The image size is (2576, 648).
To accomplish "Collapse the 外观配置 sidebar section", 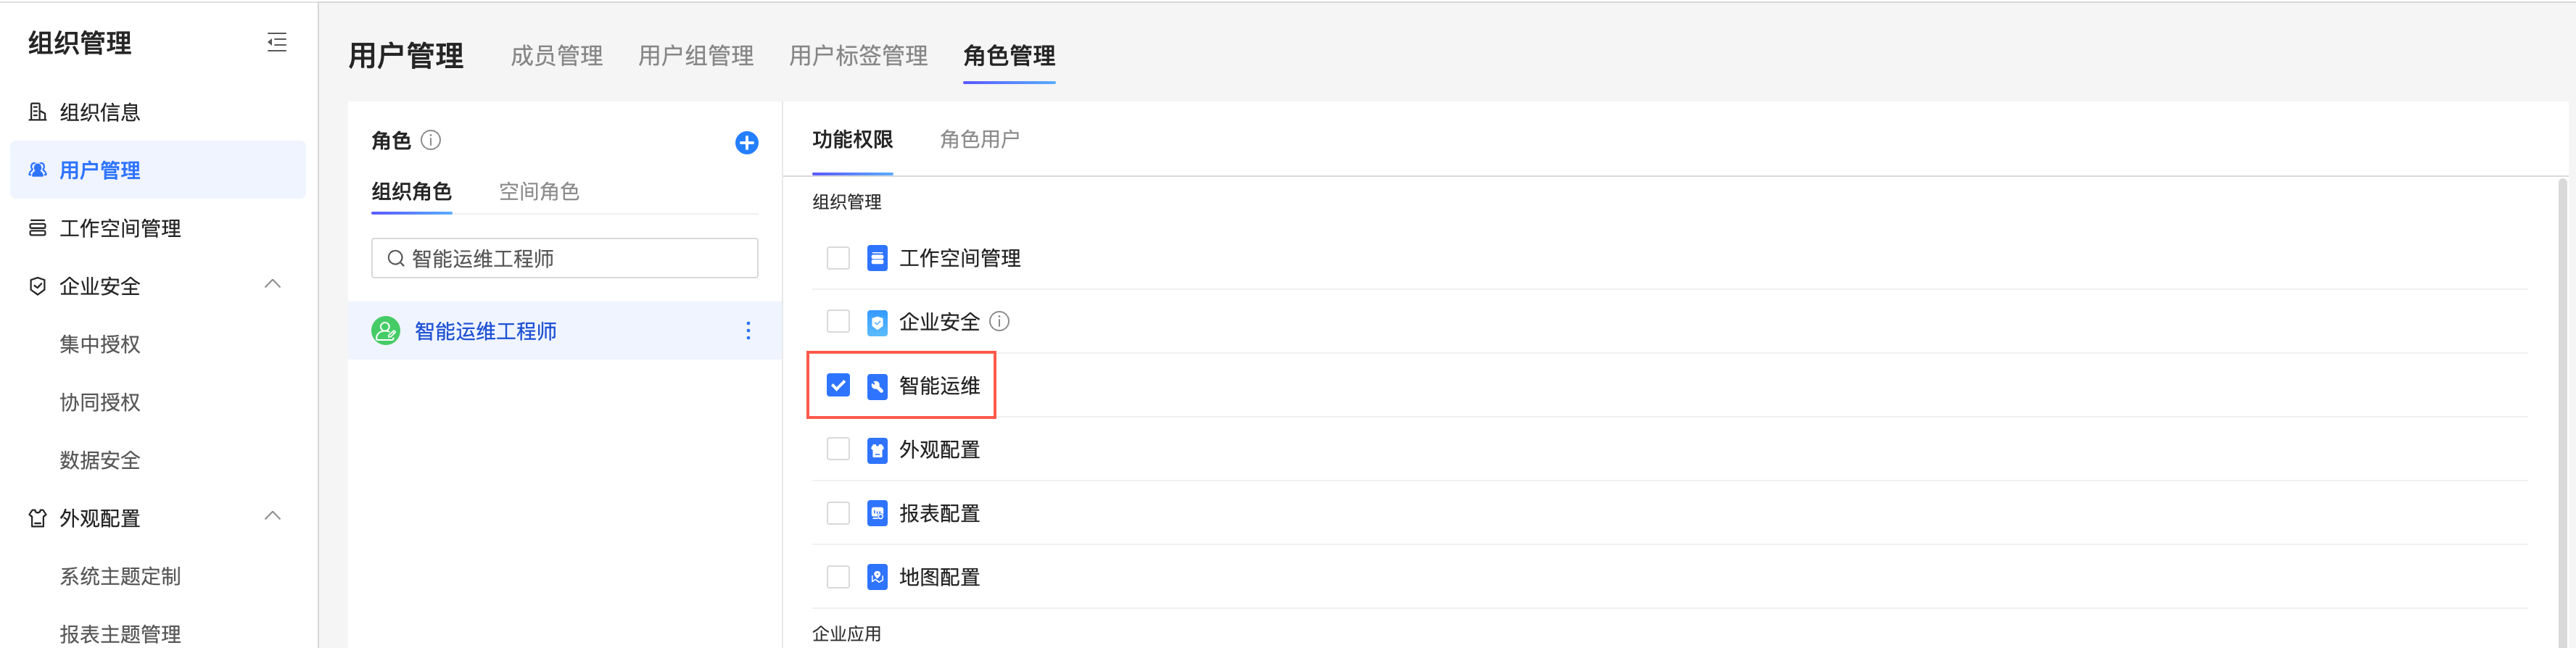I will click(x=272, y=517).
